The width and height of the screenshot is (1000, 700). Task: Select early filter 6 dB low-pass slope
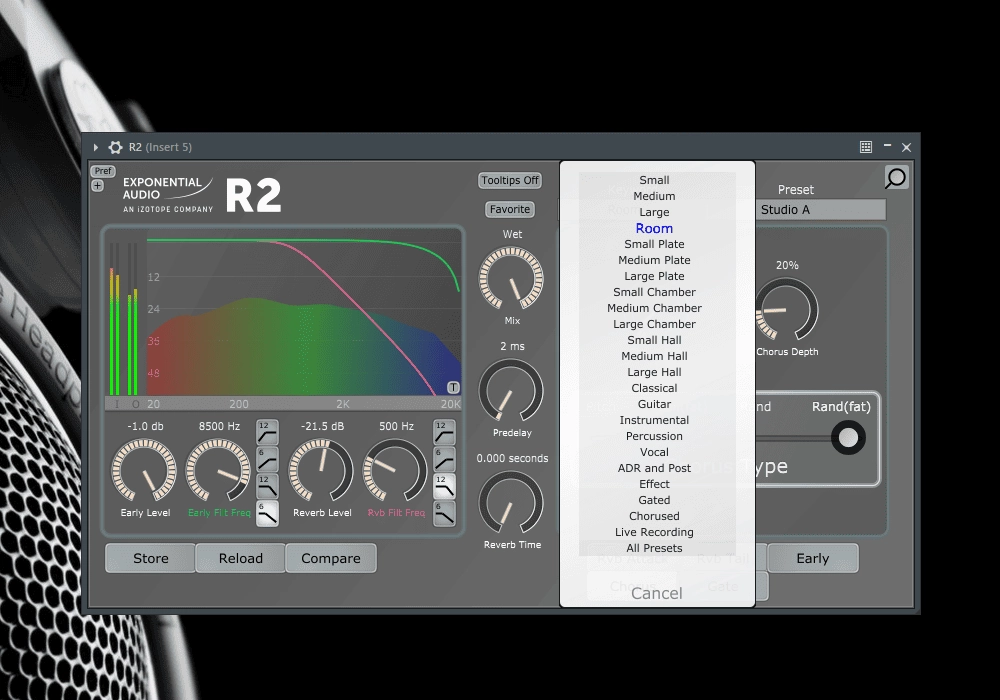coord(267,513)
